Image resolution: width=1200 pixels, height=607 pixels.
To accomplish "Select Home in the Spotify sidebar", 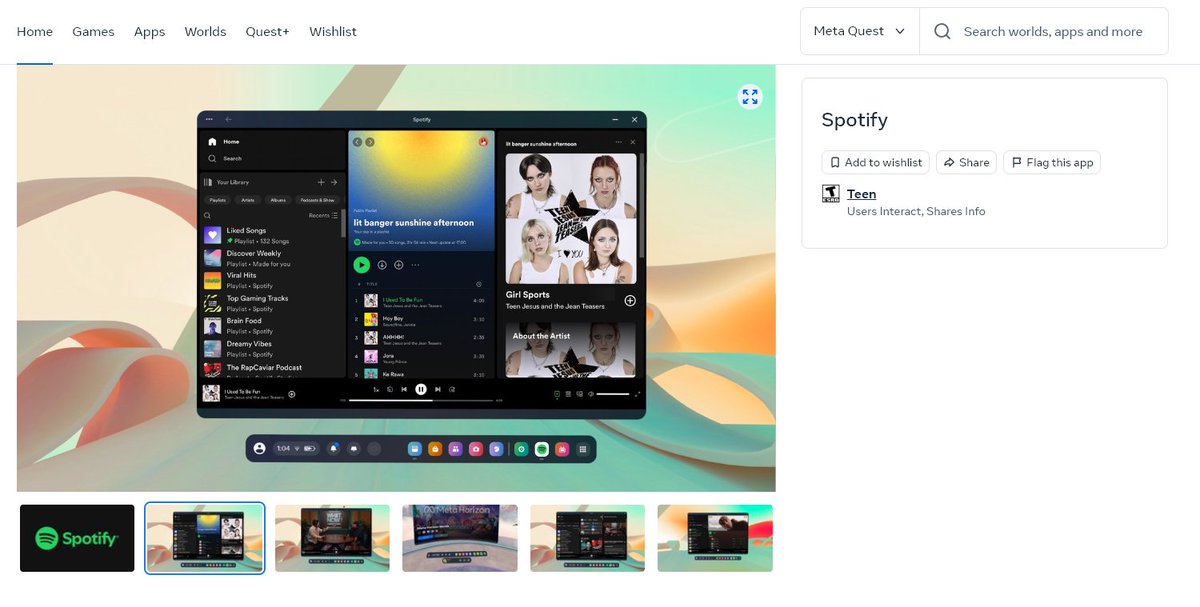I will pyautogui.click(x=228, y=141).
